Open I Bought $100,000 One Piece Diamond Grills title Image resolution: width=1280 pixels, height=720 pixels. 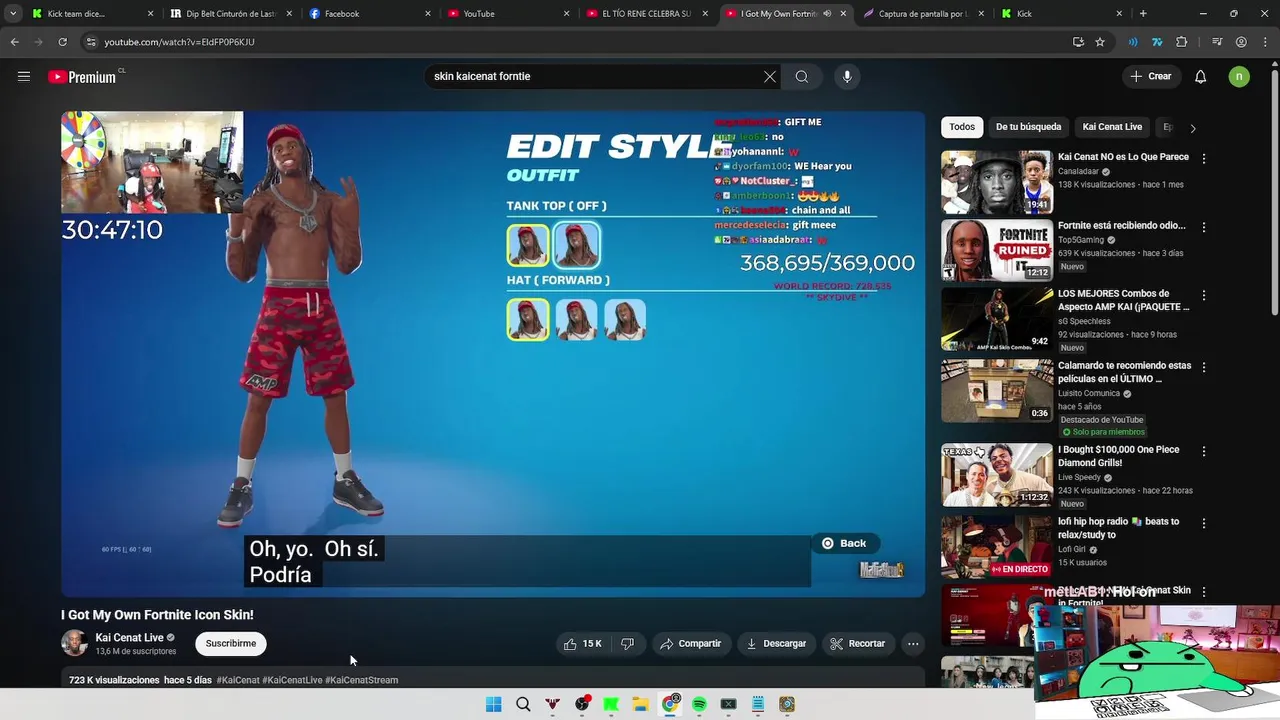[1119, 456]
